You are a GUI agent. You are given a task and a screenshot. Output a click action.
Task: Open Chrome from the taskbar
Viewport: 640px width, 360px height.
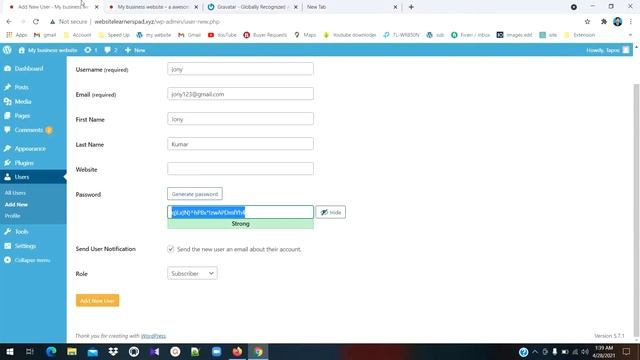(258, 351)
